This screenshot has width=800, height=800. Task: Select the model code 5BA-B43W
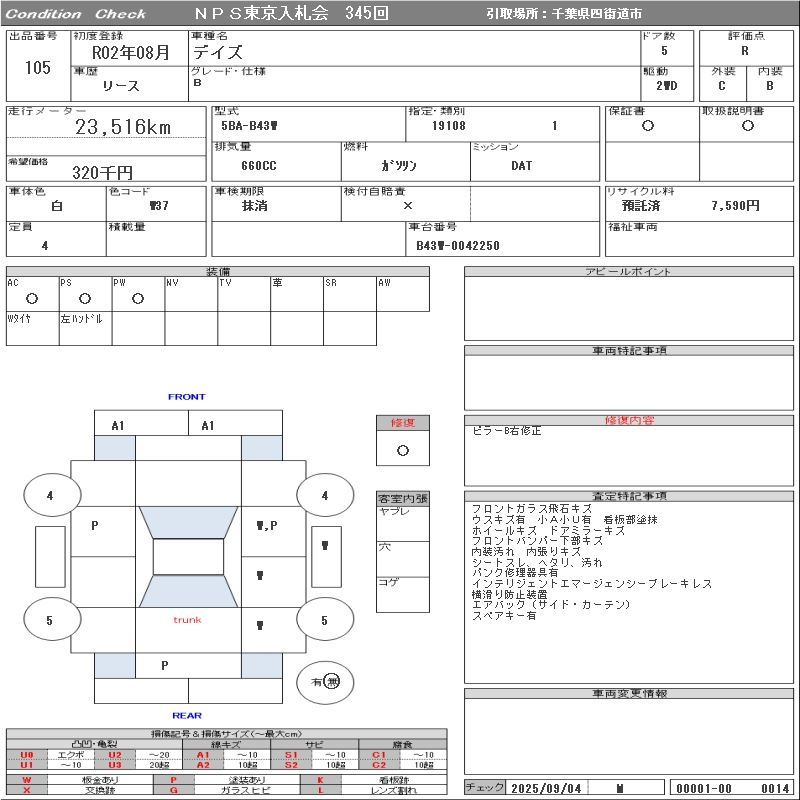pyautogui.click(x=249, y=126)
